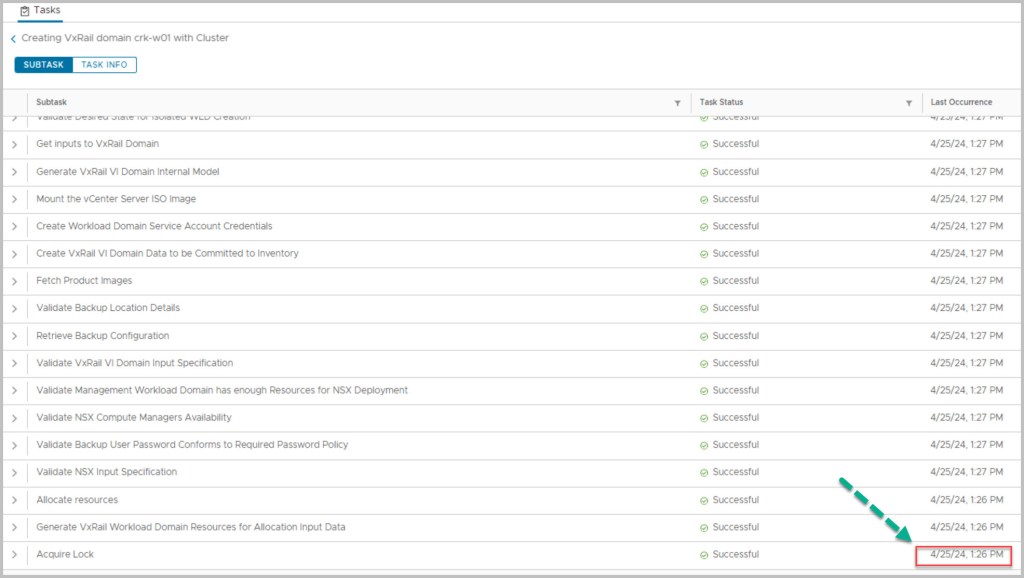This screenshot has width=1024, height=578.
Task: Expand the Mount the vCenter Server ISO Image row
Action: pyautogui.click(x=15, y=199)
